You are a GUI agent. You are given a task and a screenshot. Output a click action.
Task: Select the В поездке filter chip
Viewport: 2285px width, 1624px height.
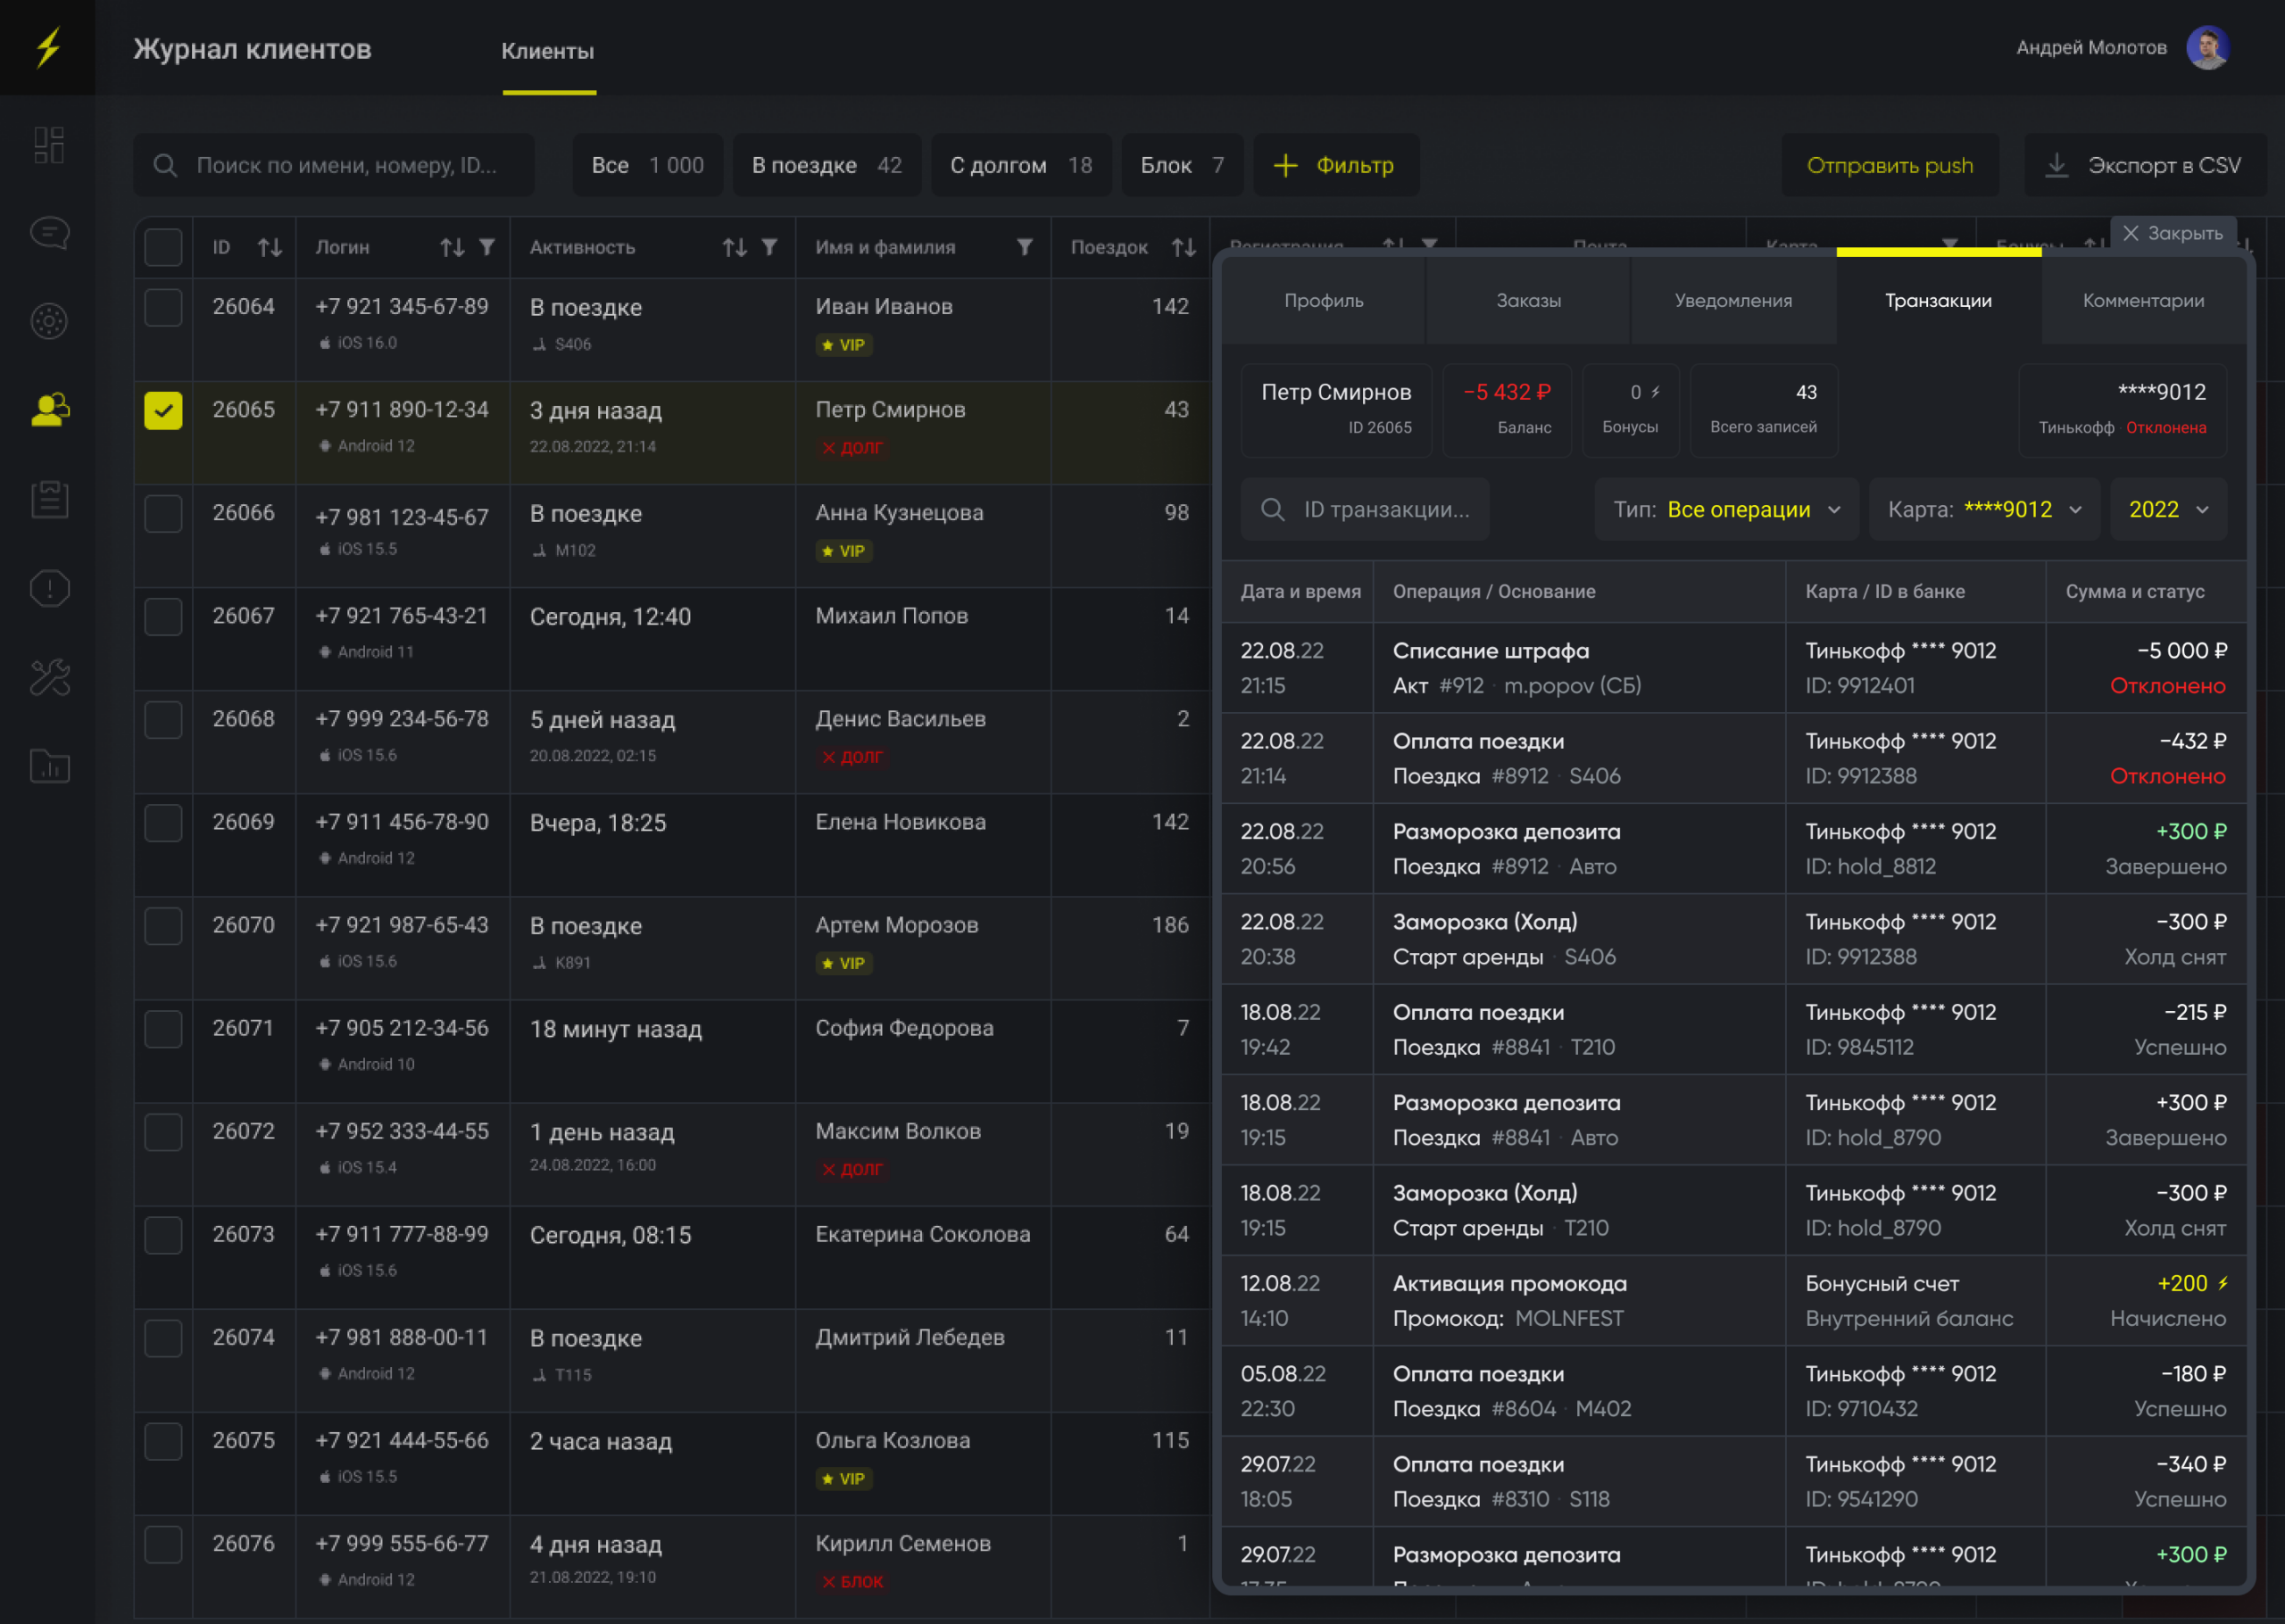(x=827, y=165)
